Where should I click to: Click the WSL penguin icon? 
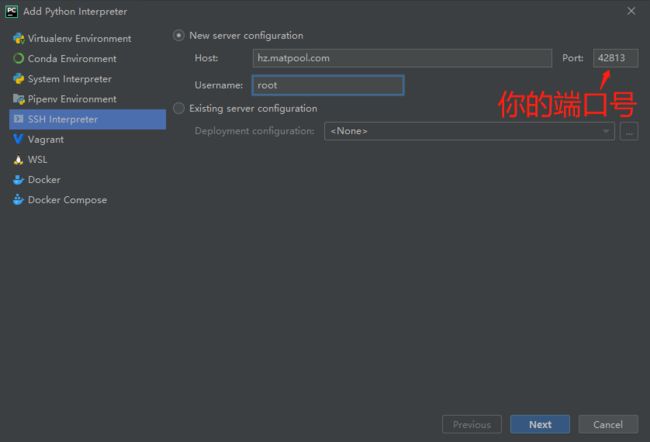18,160
